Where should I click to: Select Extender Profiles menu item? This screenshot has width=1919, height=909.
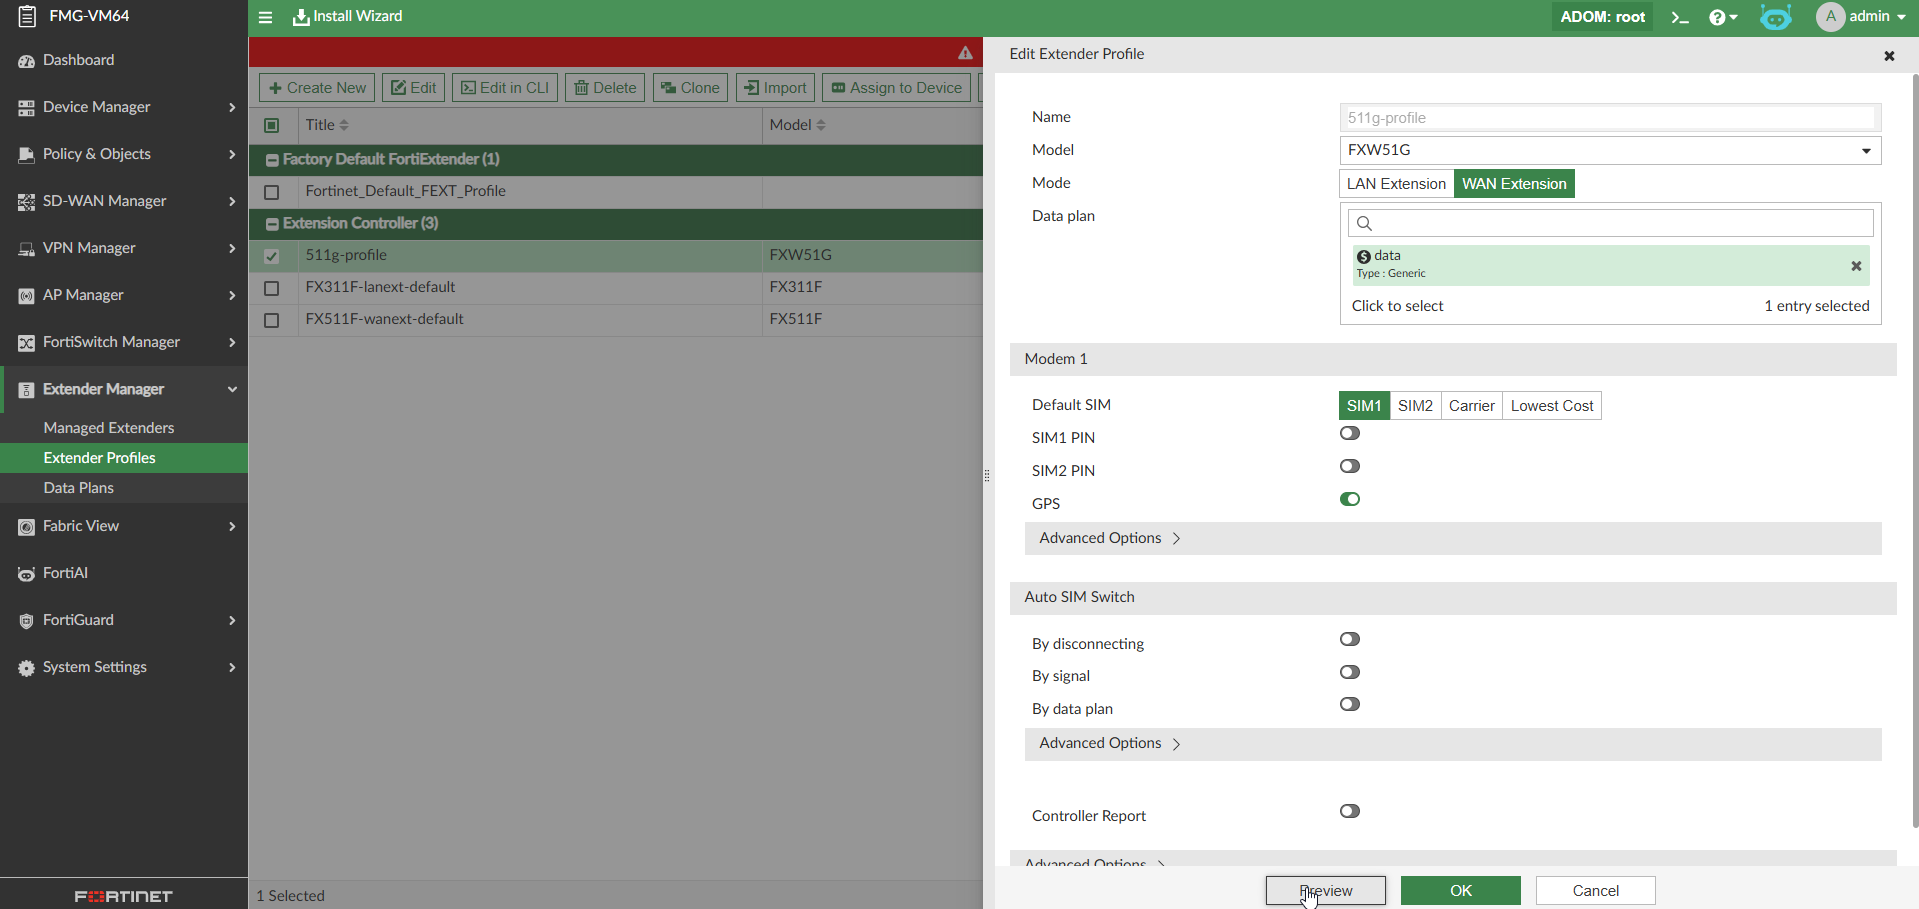click(x=124, y=458)
